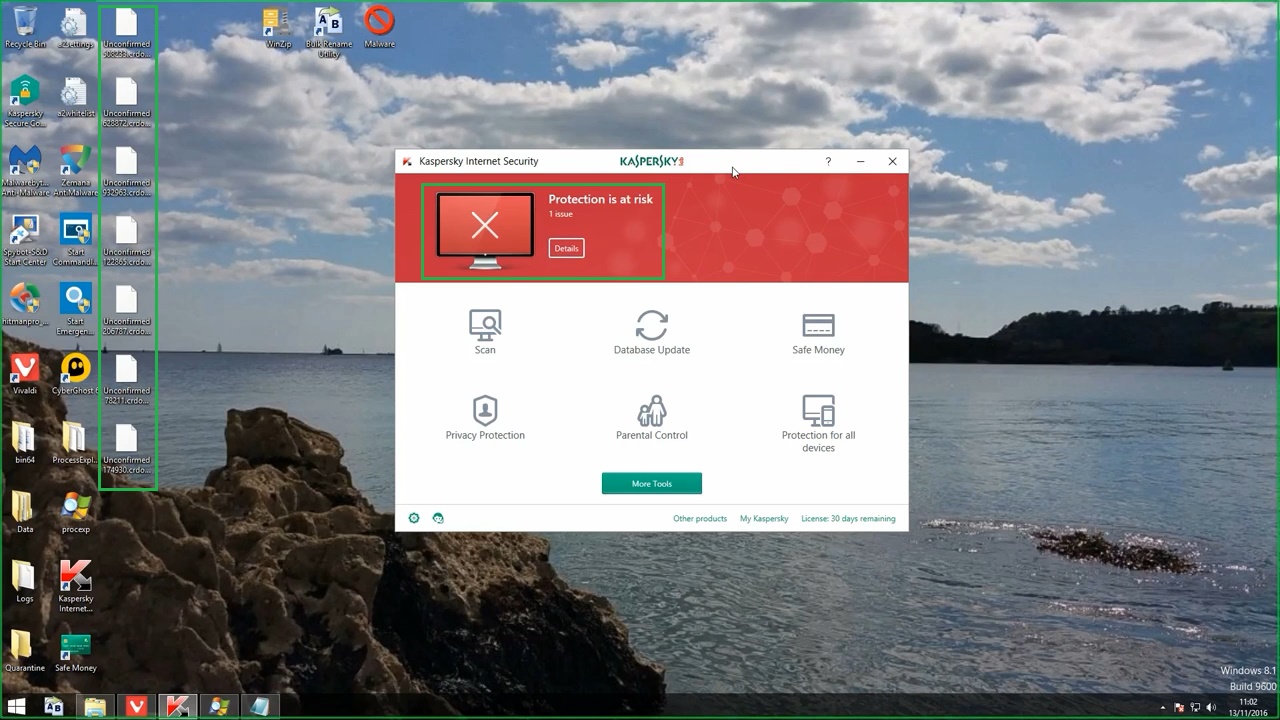The image size is (1280, 720).
Task: Select the hitmanpro desktop icon
Action: tap(25, 305)
